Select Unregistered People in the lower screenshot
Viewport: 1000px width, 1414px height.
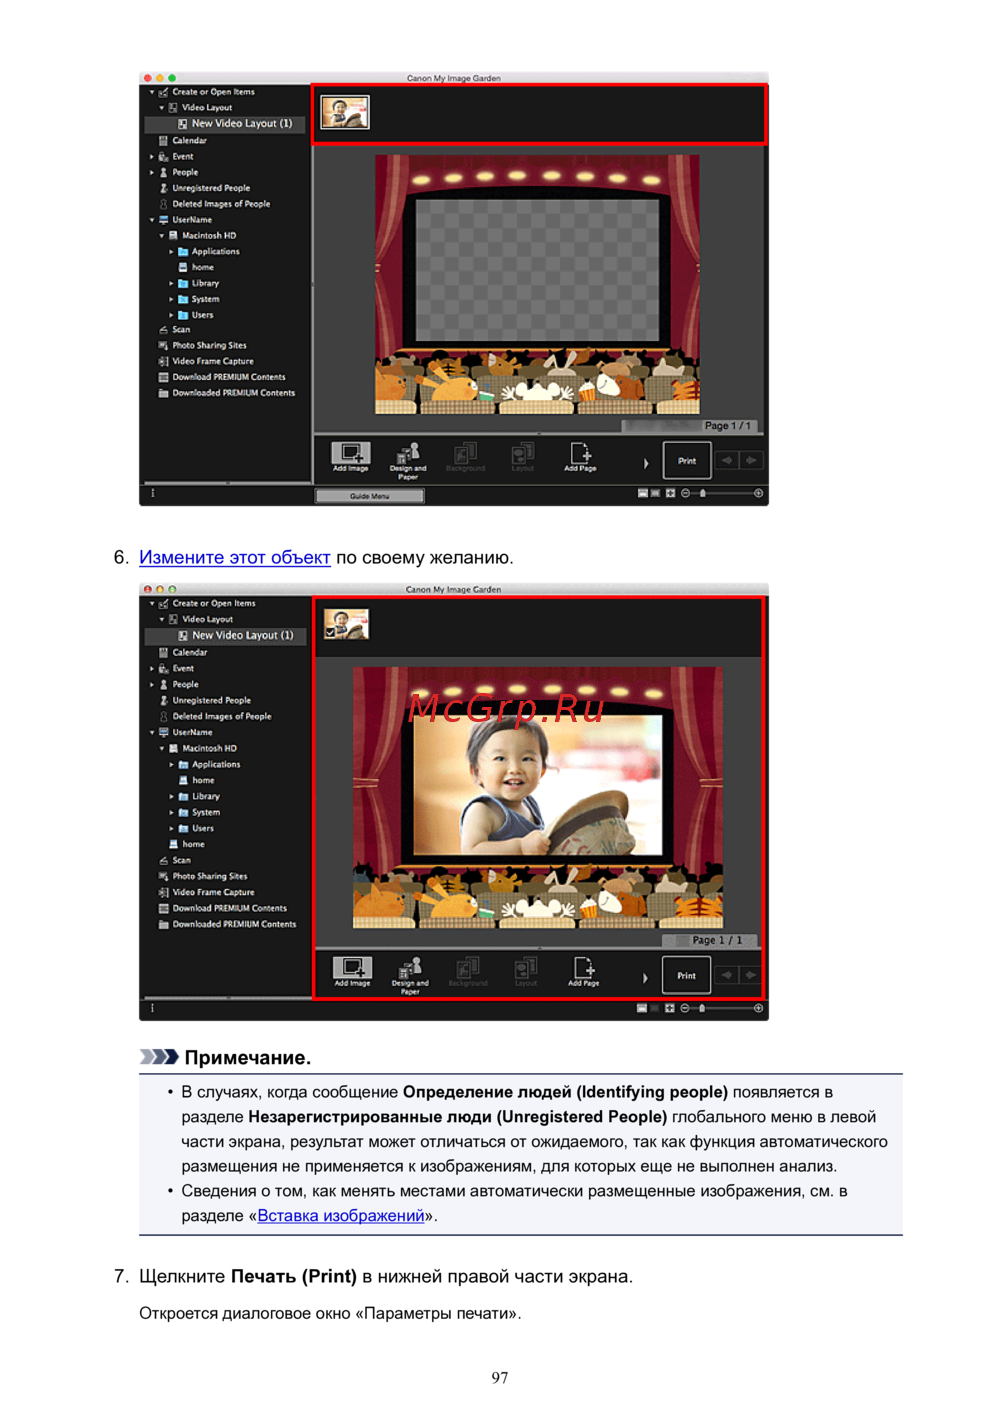211,700
